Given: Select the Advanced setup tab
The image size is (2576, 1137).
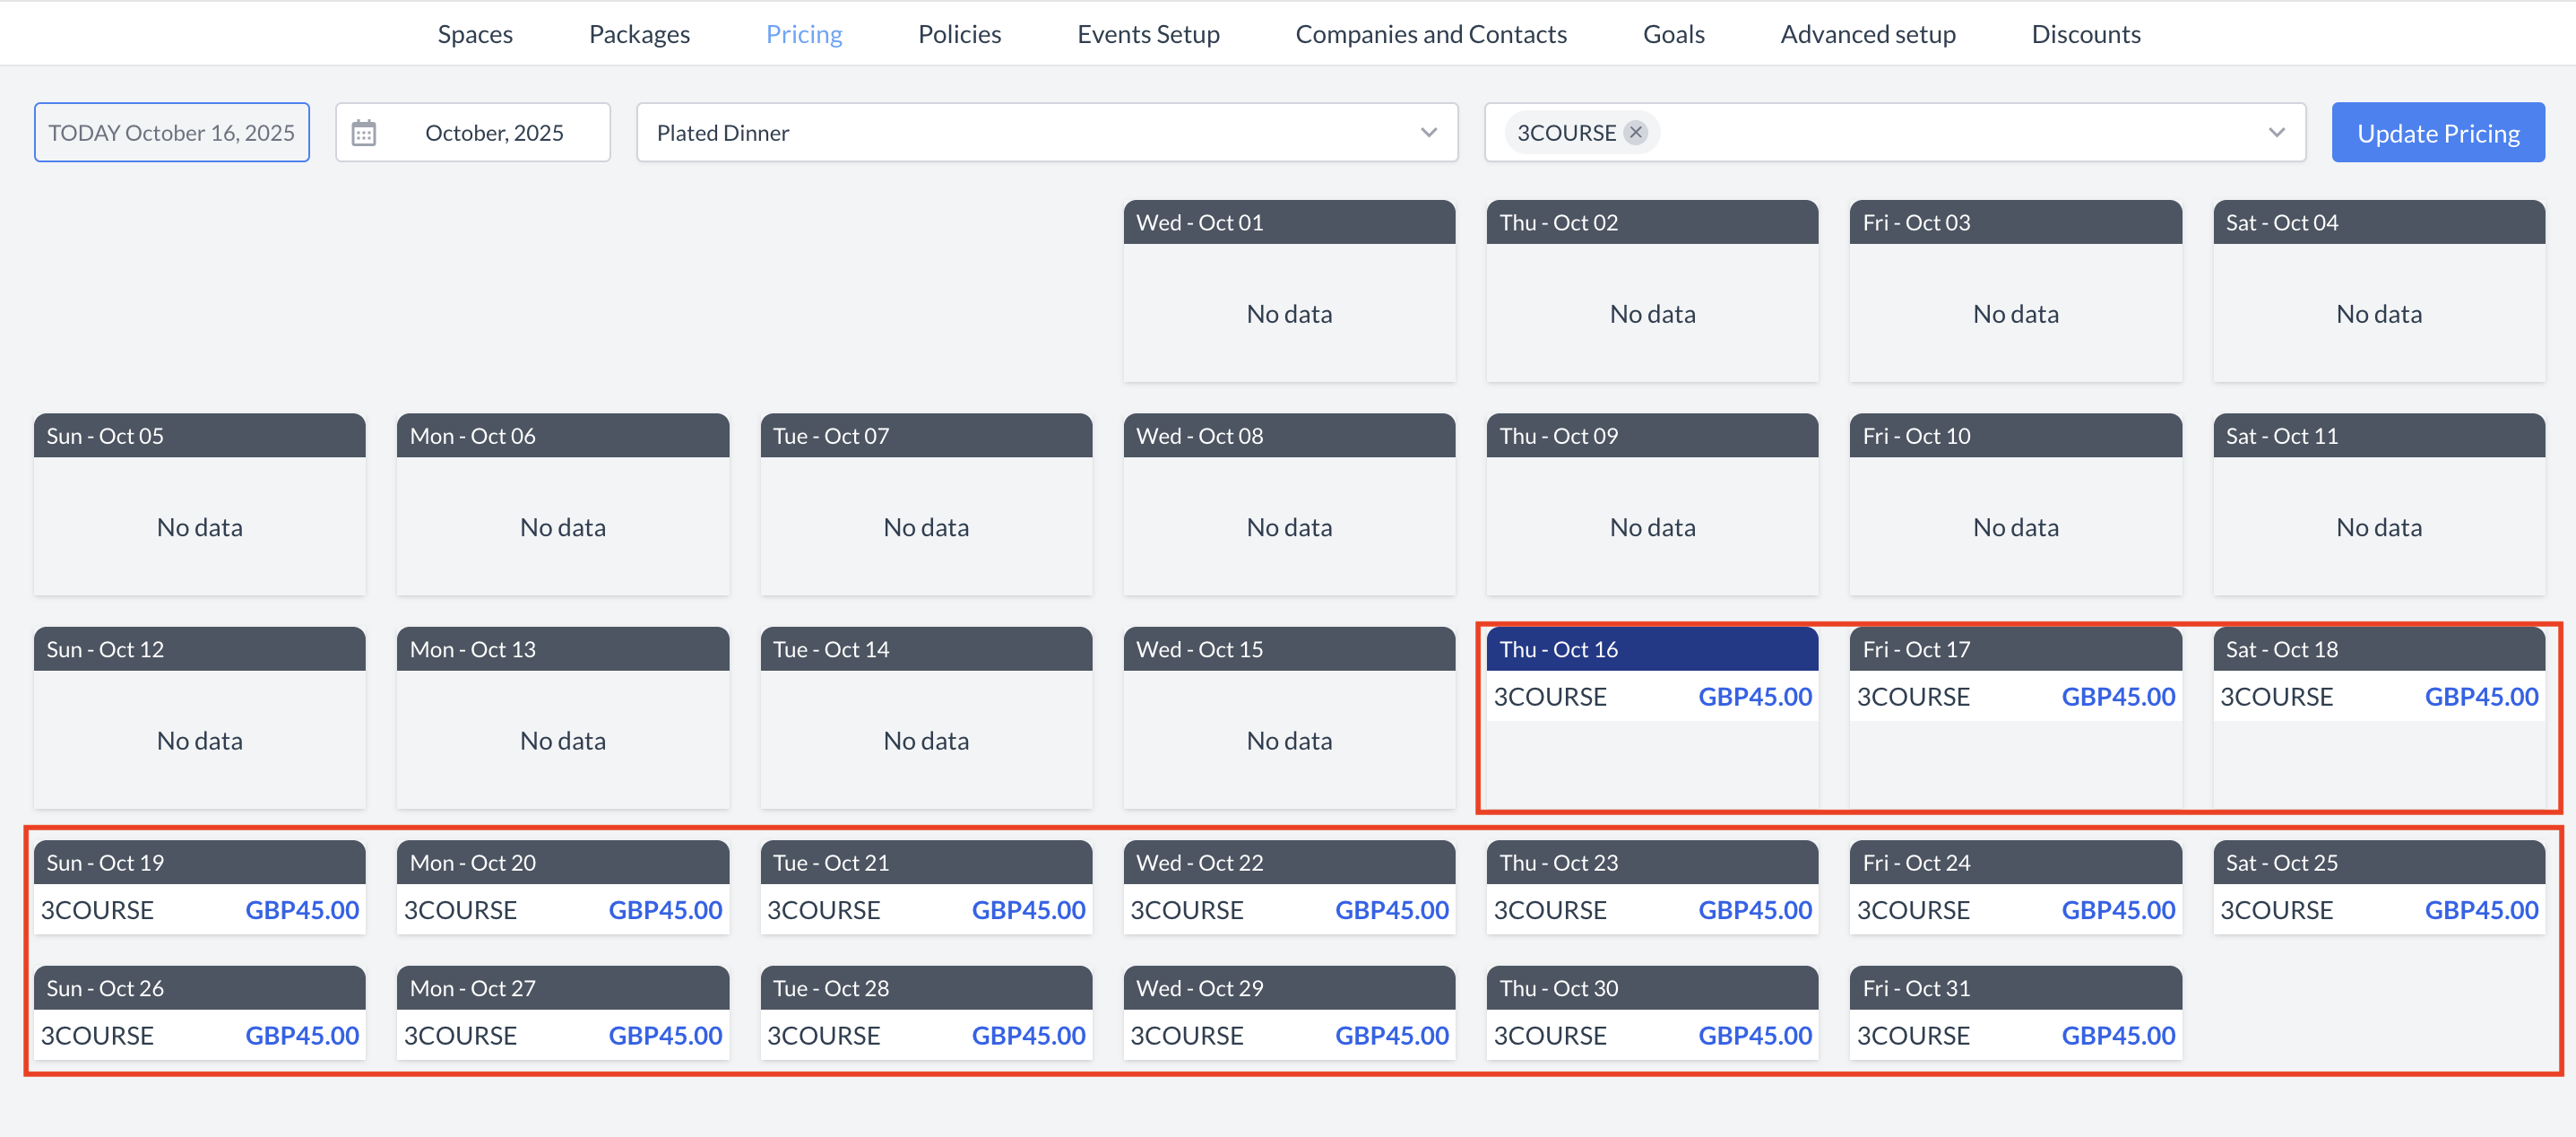Looking at the screenshot, I should point(1868,33).
